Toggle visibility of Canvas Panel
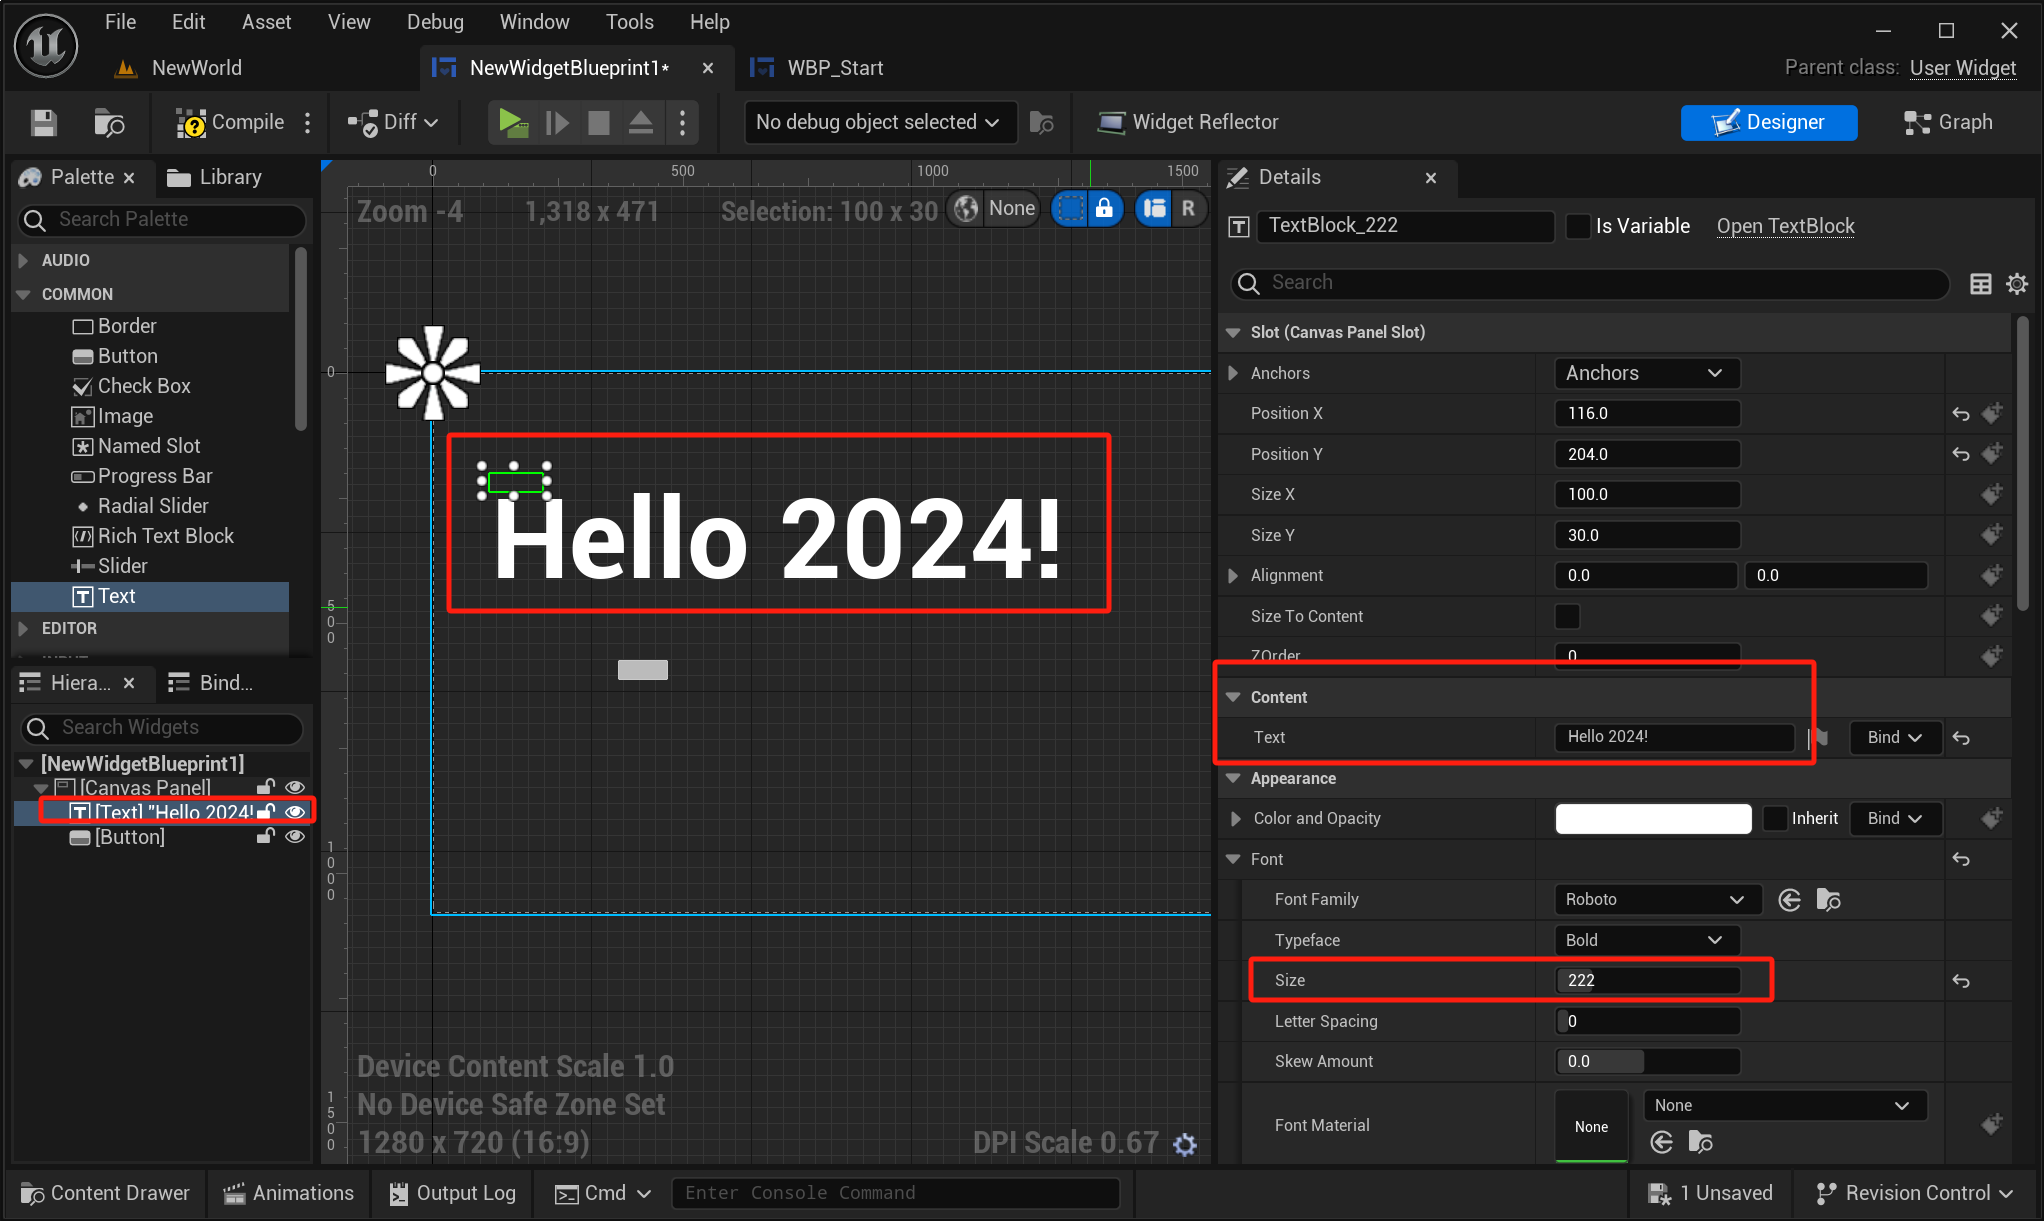Image resolution: width=2044 pixels, height=1221 pixels. pos(295,787)
